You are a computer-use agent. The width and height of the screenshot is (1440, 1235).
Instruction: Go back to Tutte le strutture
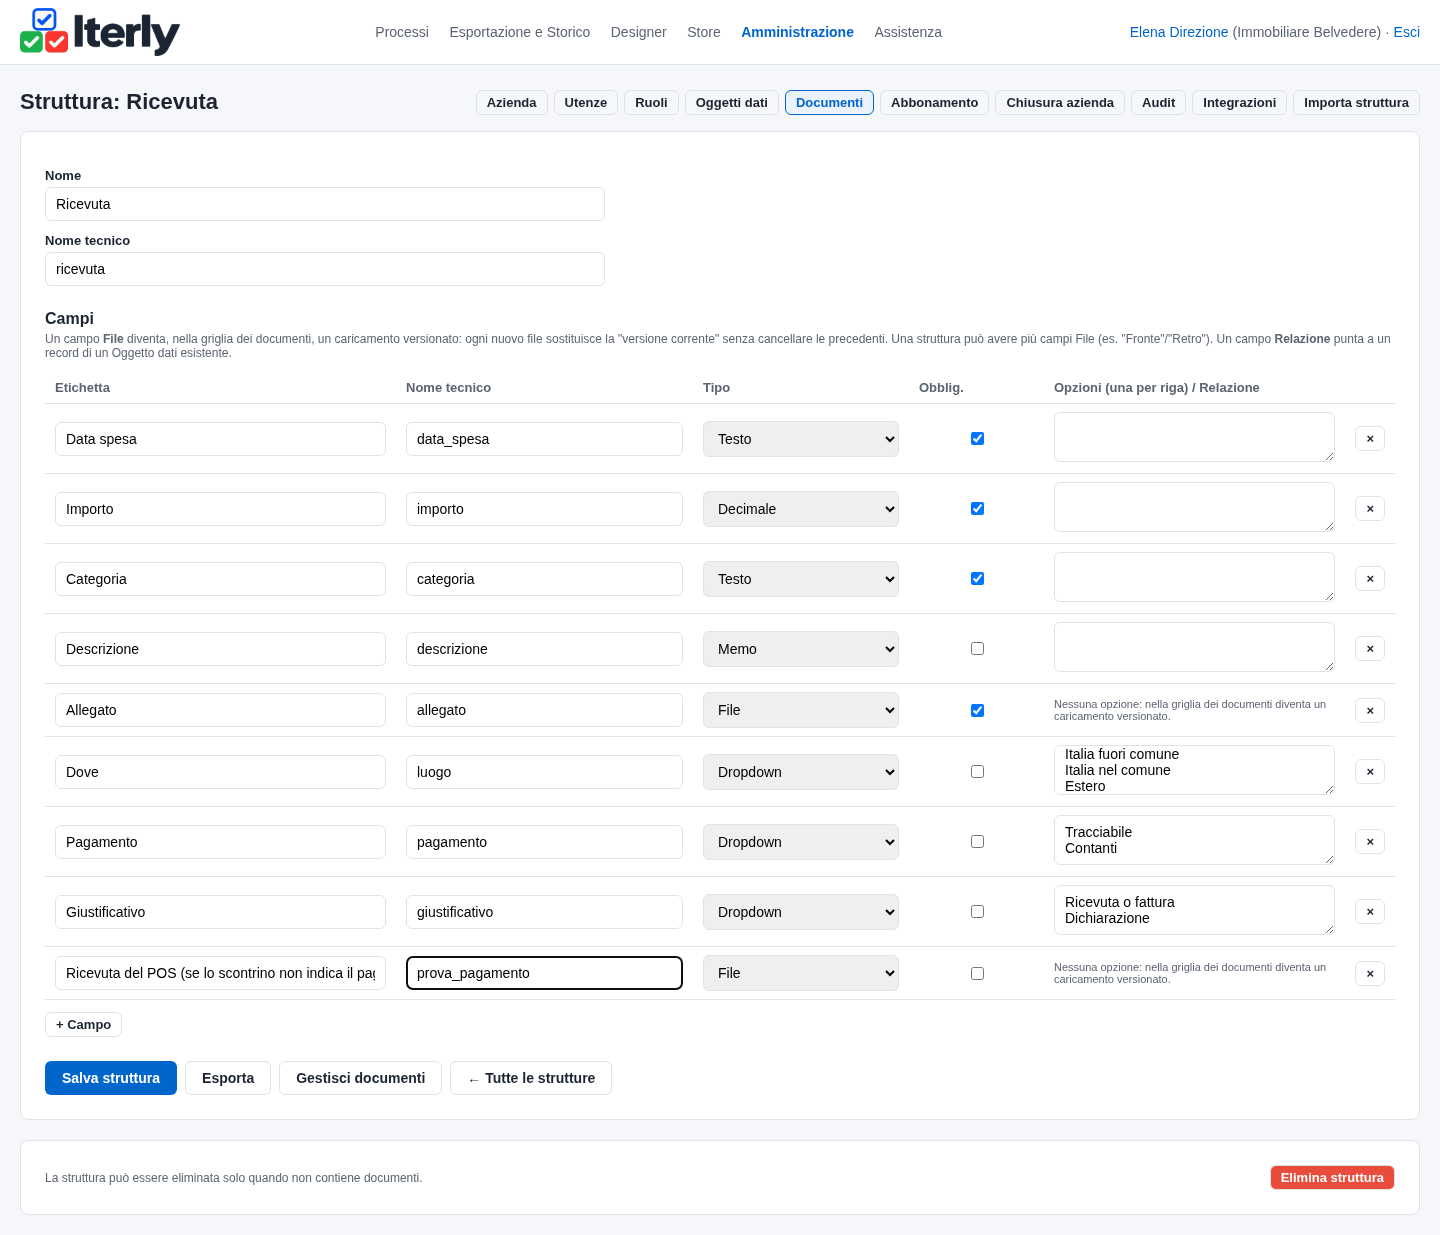531,1078
